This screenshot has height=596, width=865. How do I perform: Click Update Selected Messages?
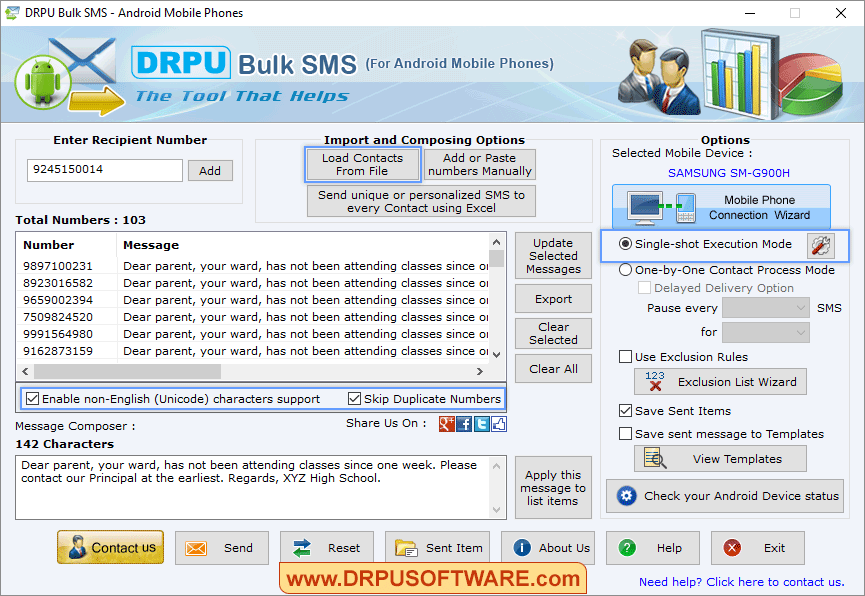pyautogui.click(x=553, y=256)
